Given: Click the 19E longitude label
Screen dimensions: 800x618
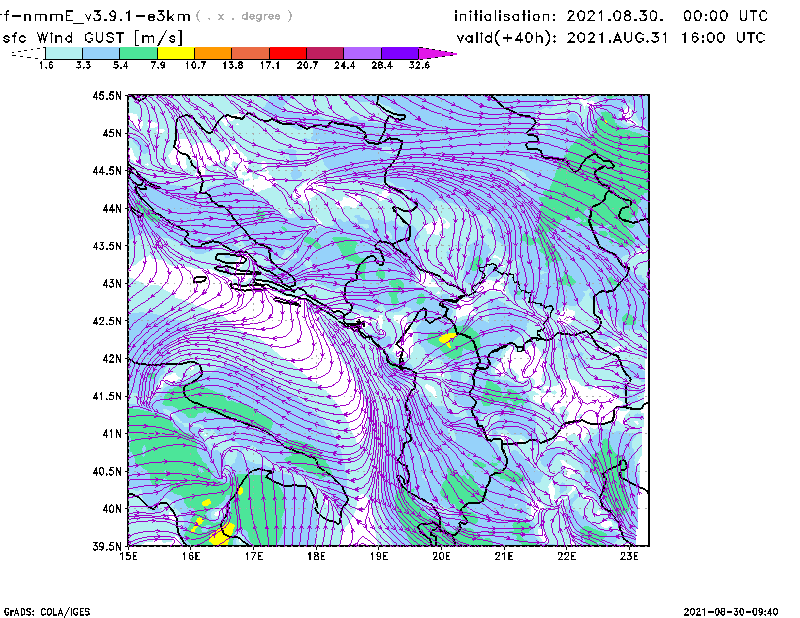Looking at the screenshot, I should tap(379, 556).
